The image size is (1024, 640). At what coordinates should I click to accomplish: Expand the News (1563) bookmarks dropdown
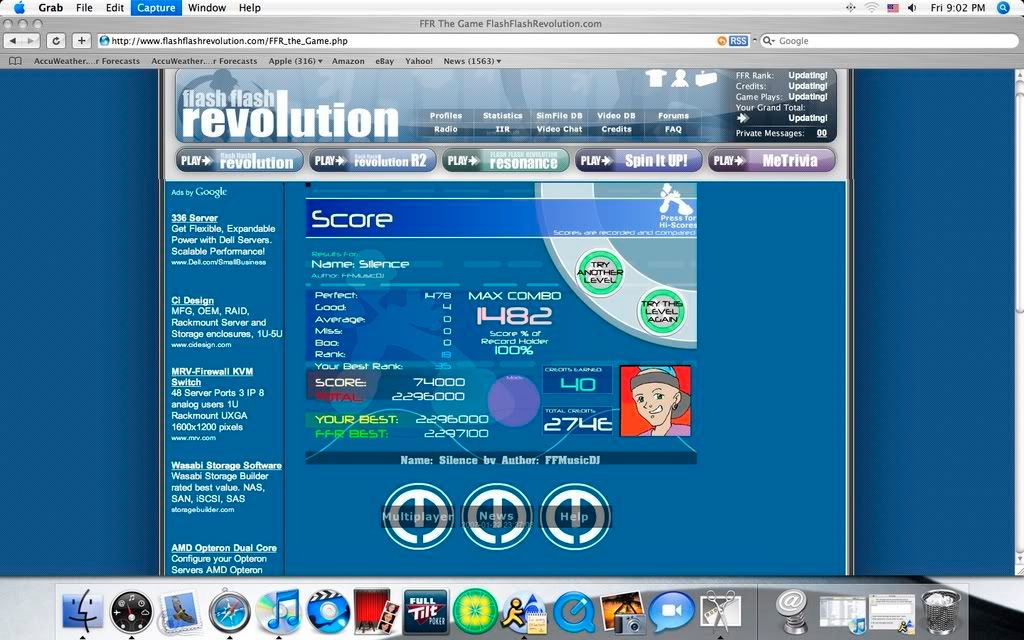pos(472,61)
